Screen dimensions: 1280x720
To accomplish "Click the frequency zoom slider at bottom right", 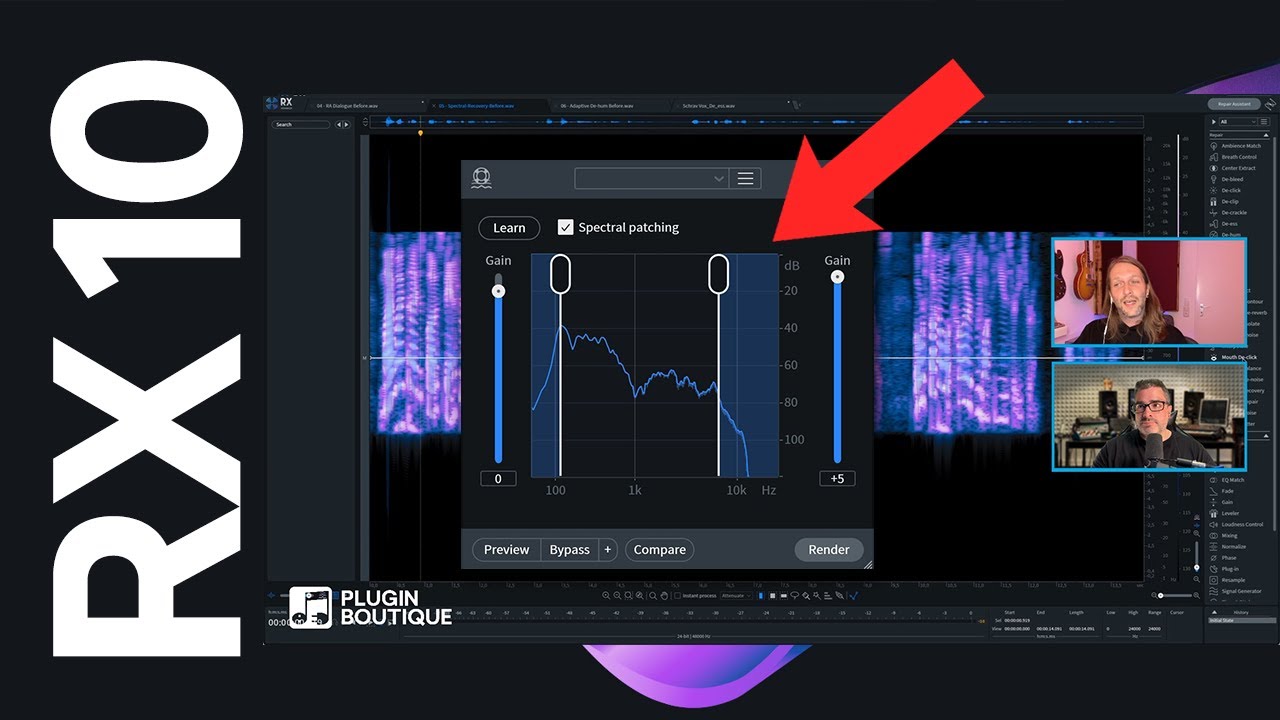I will pyautogui.click(x=1196, y=555).
